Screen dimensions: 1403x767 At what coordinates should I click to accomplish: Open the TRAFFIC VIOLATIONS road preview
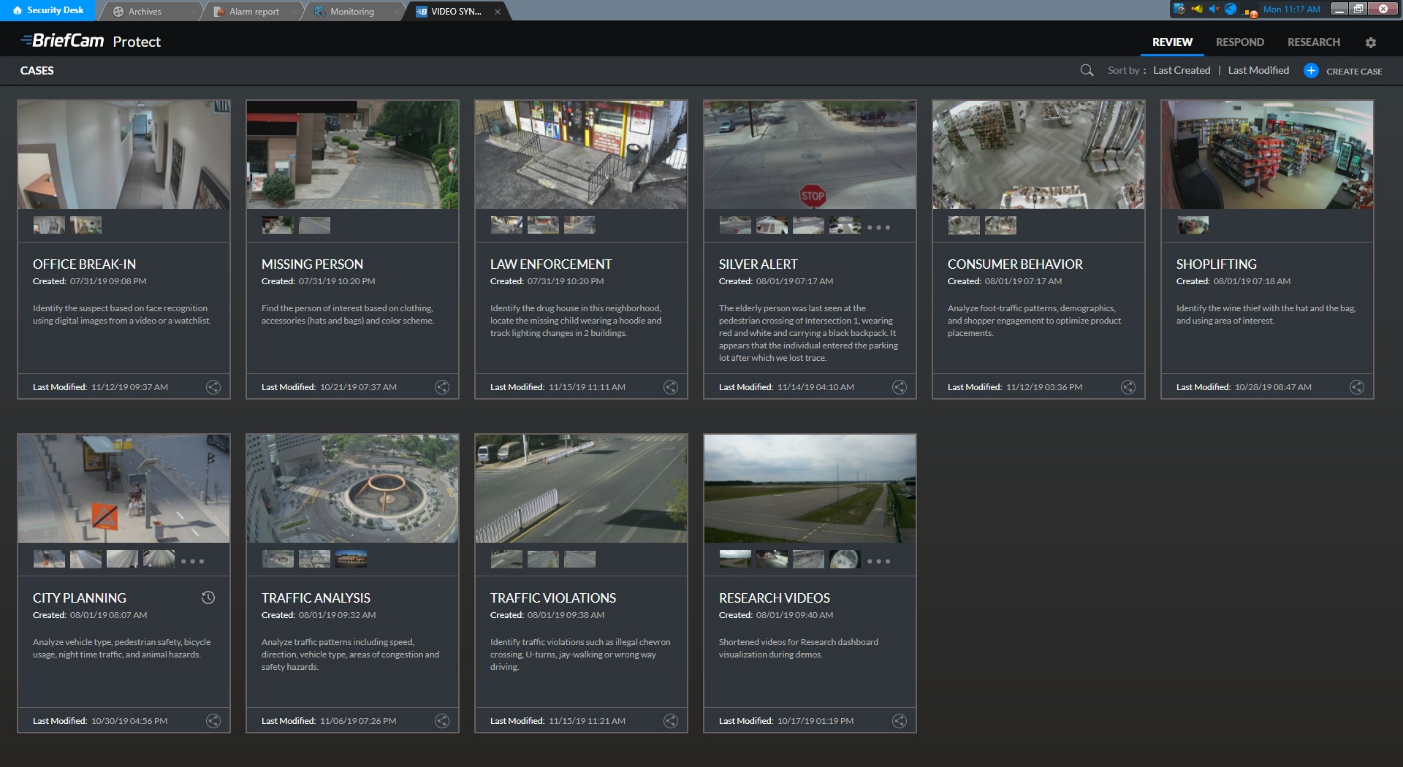click(x=581, y=488)
